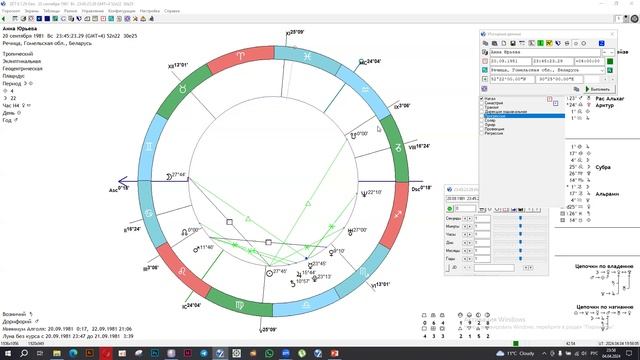Viewport: 640px width, 360px height.
Task: Open Telegram from the taskbar
Action: pos(204,353)
